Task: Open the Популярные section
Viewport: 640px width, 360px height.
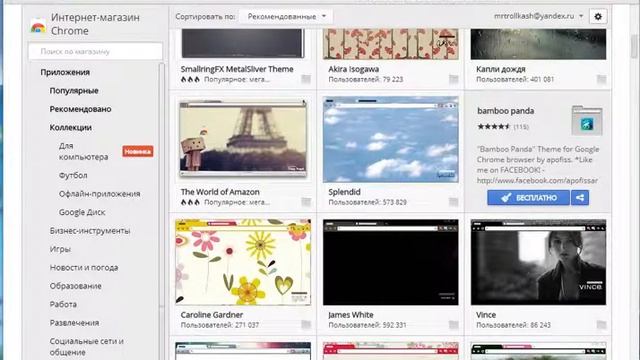Action: point(74,91)
